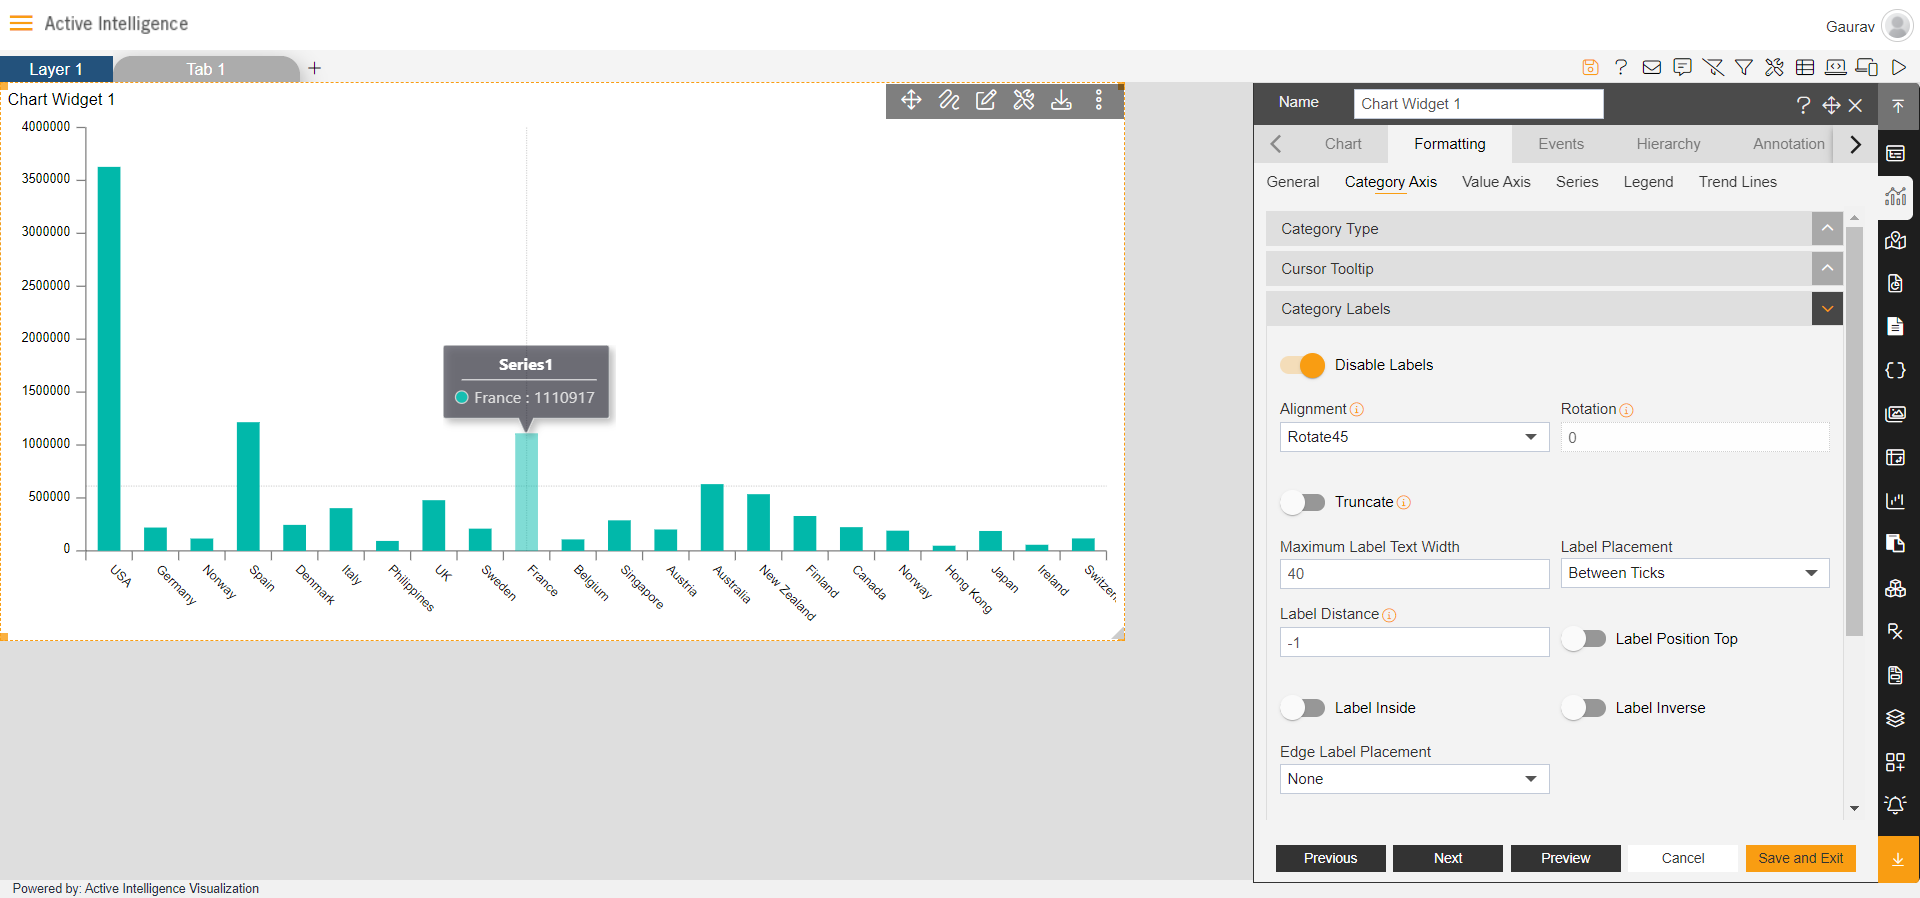The height and width of the screenshot is (898, 1920).
Task: Toggle the Label Position Top switch
Action: click(1584, 639)
